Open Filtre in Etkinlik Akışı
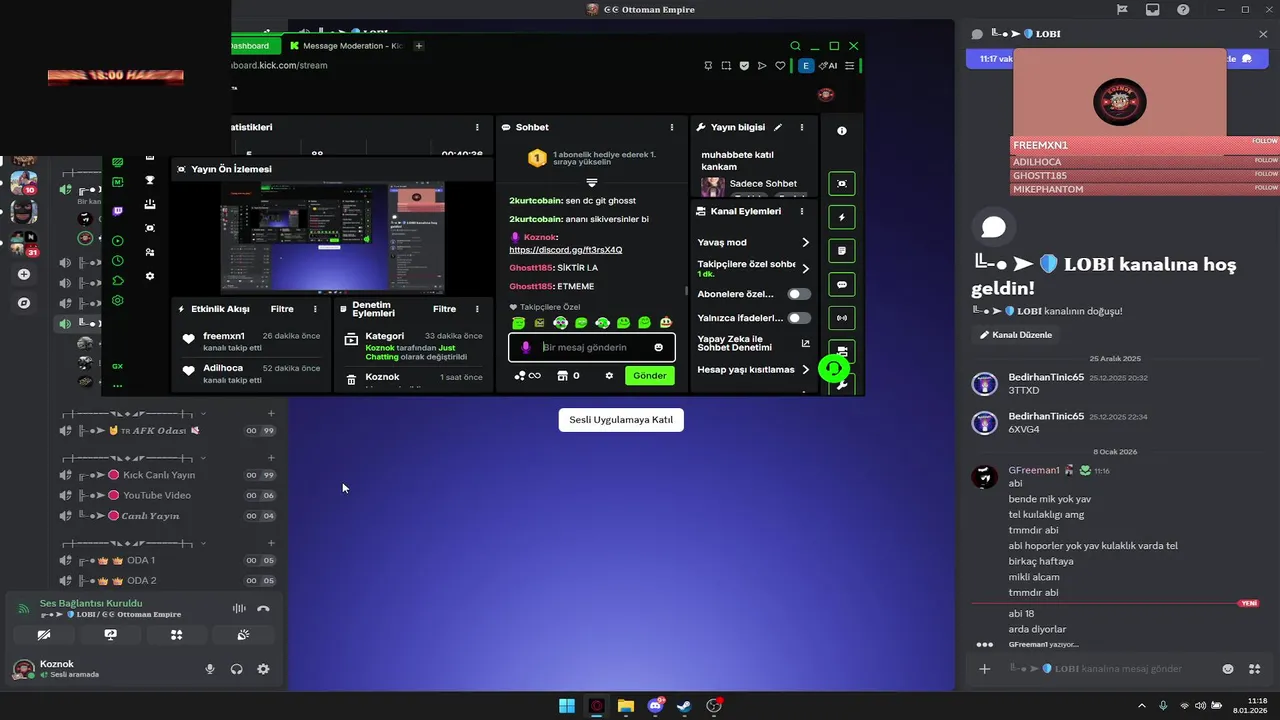 click(282, 309)
